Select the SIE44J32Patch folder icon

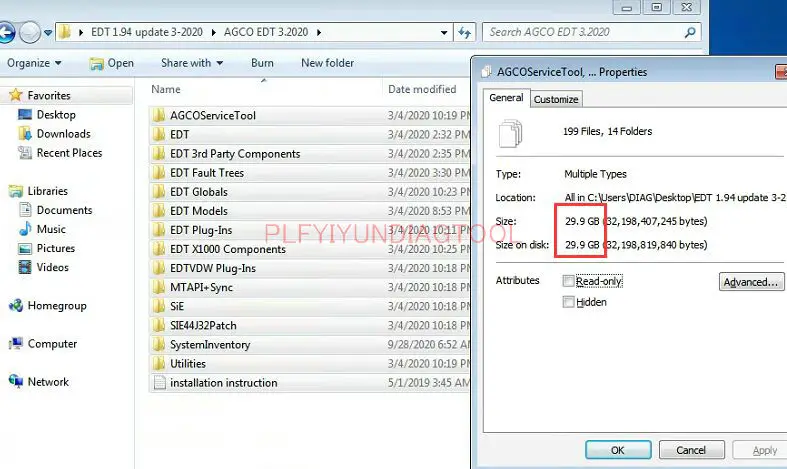coord(159,325)
